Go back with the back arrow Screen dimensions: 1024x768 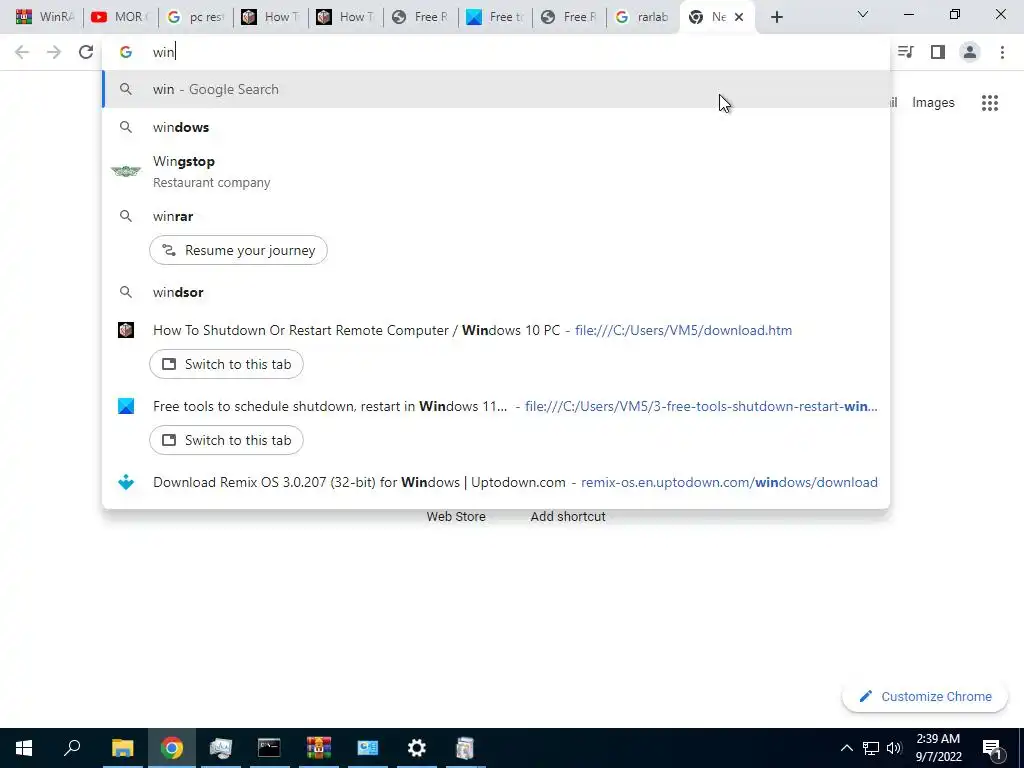[22, 52]
